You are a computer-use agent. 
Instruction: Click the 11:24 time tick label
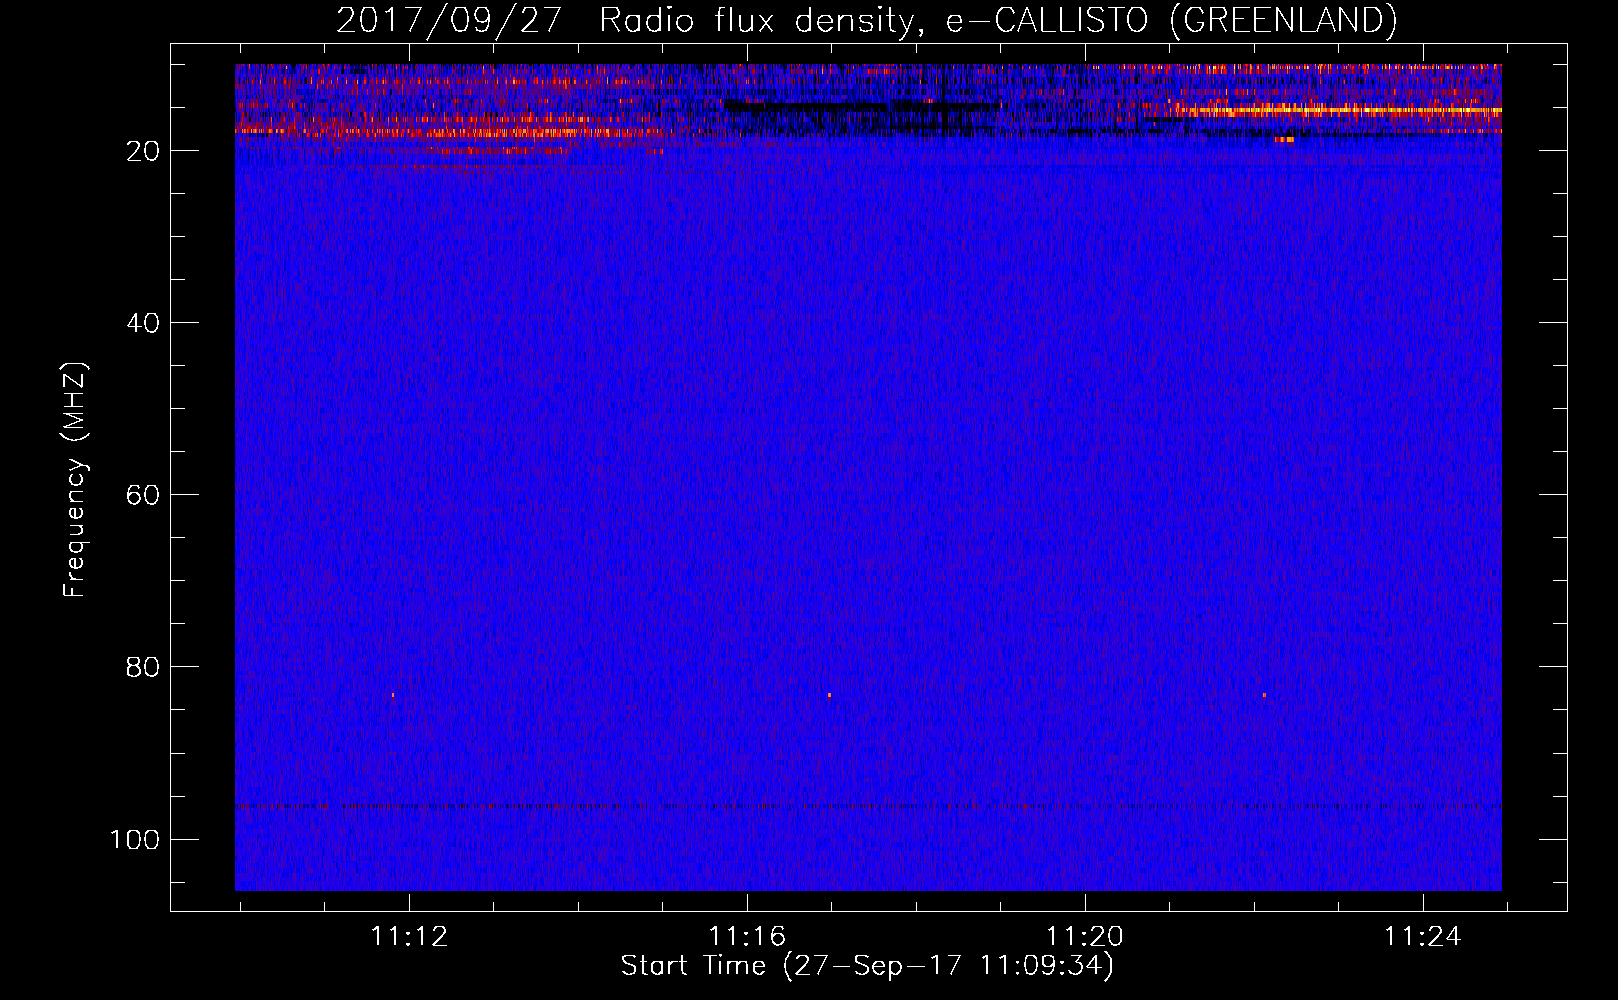tap(1423, 937)
